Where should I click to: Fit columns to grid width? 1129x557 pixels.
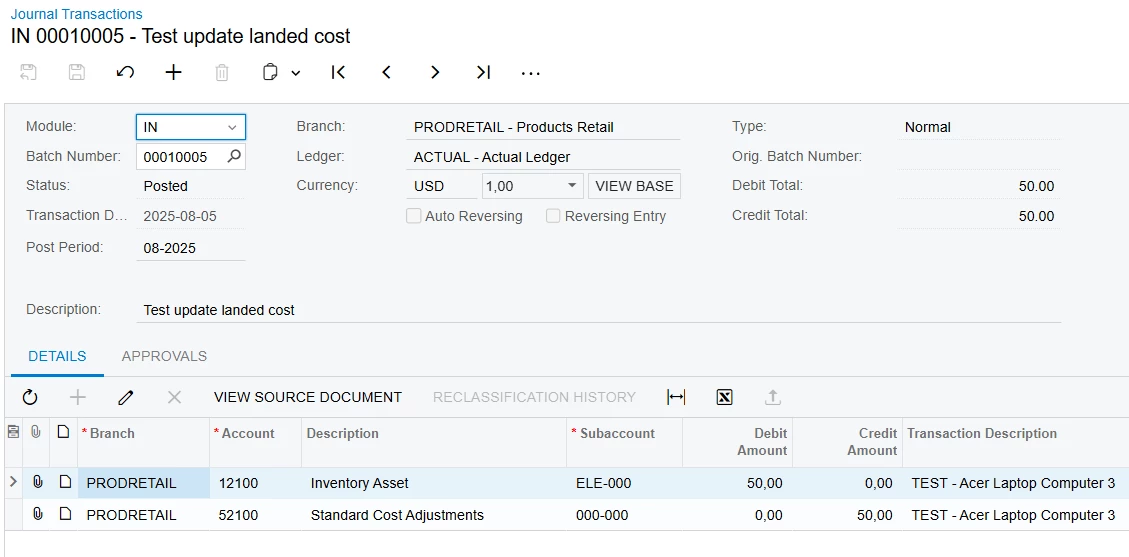[x=676, y=397]
